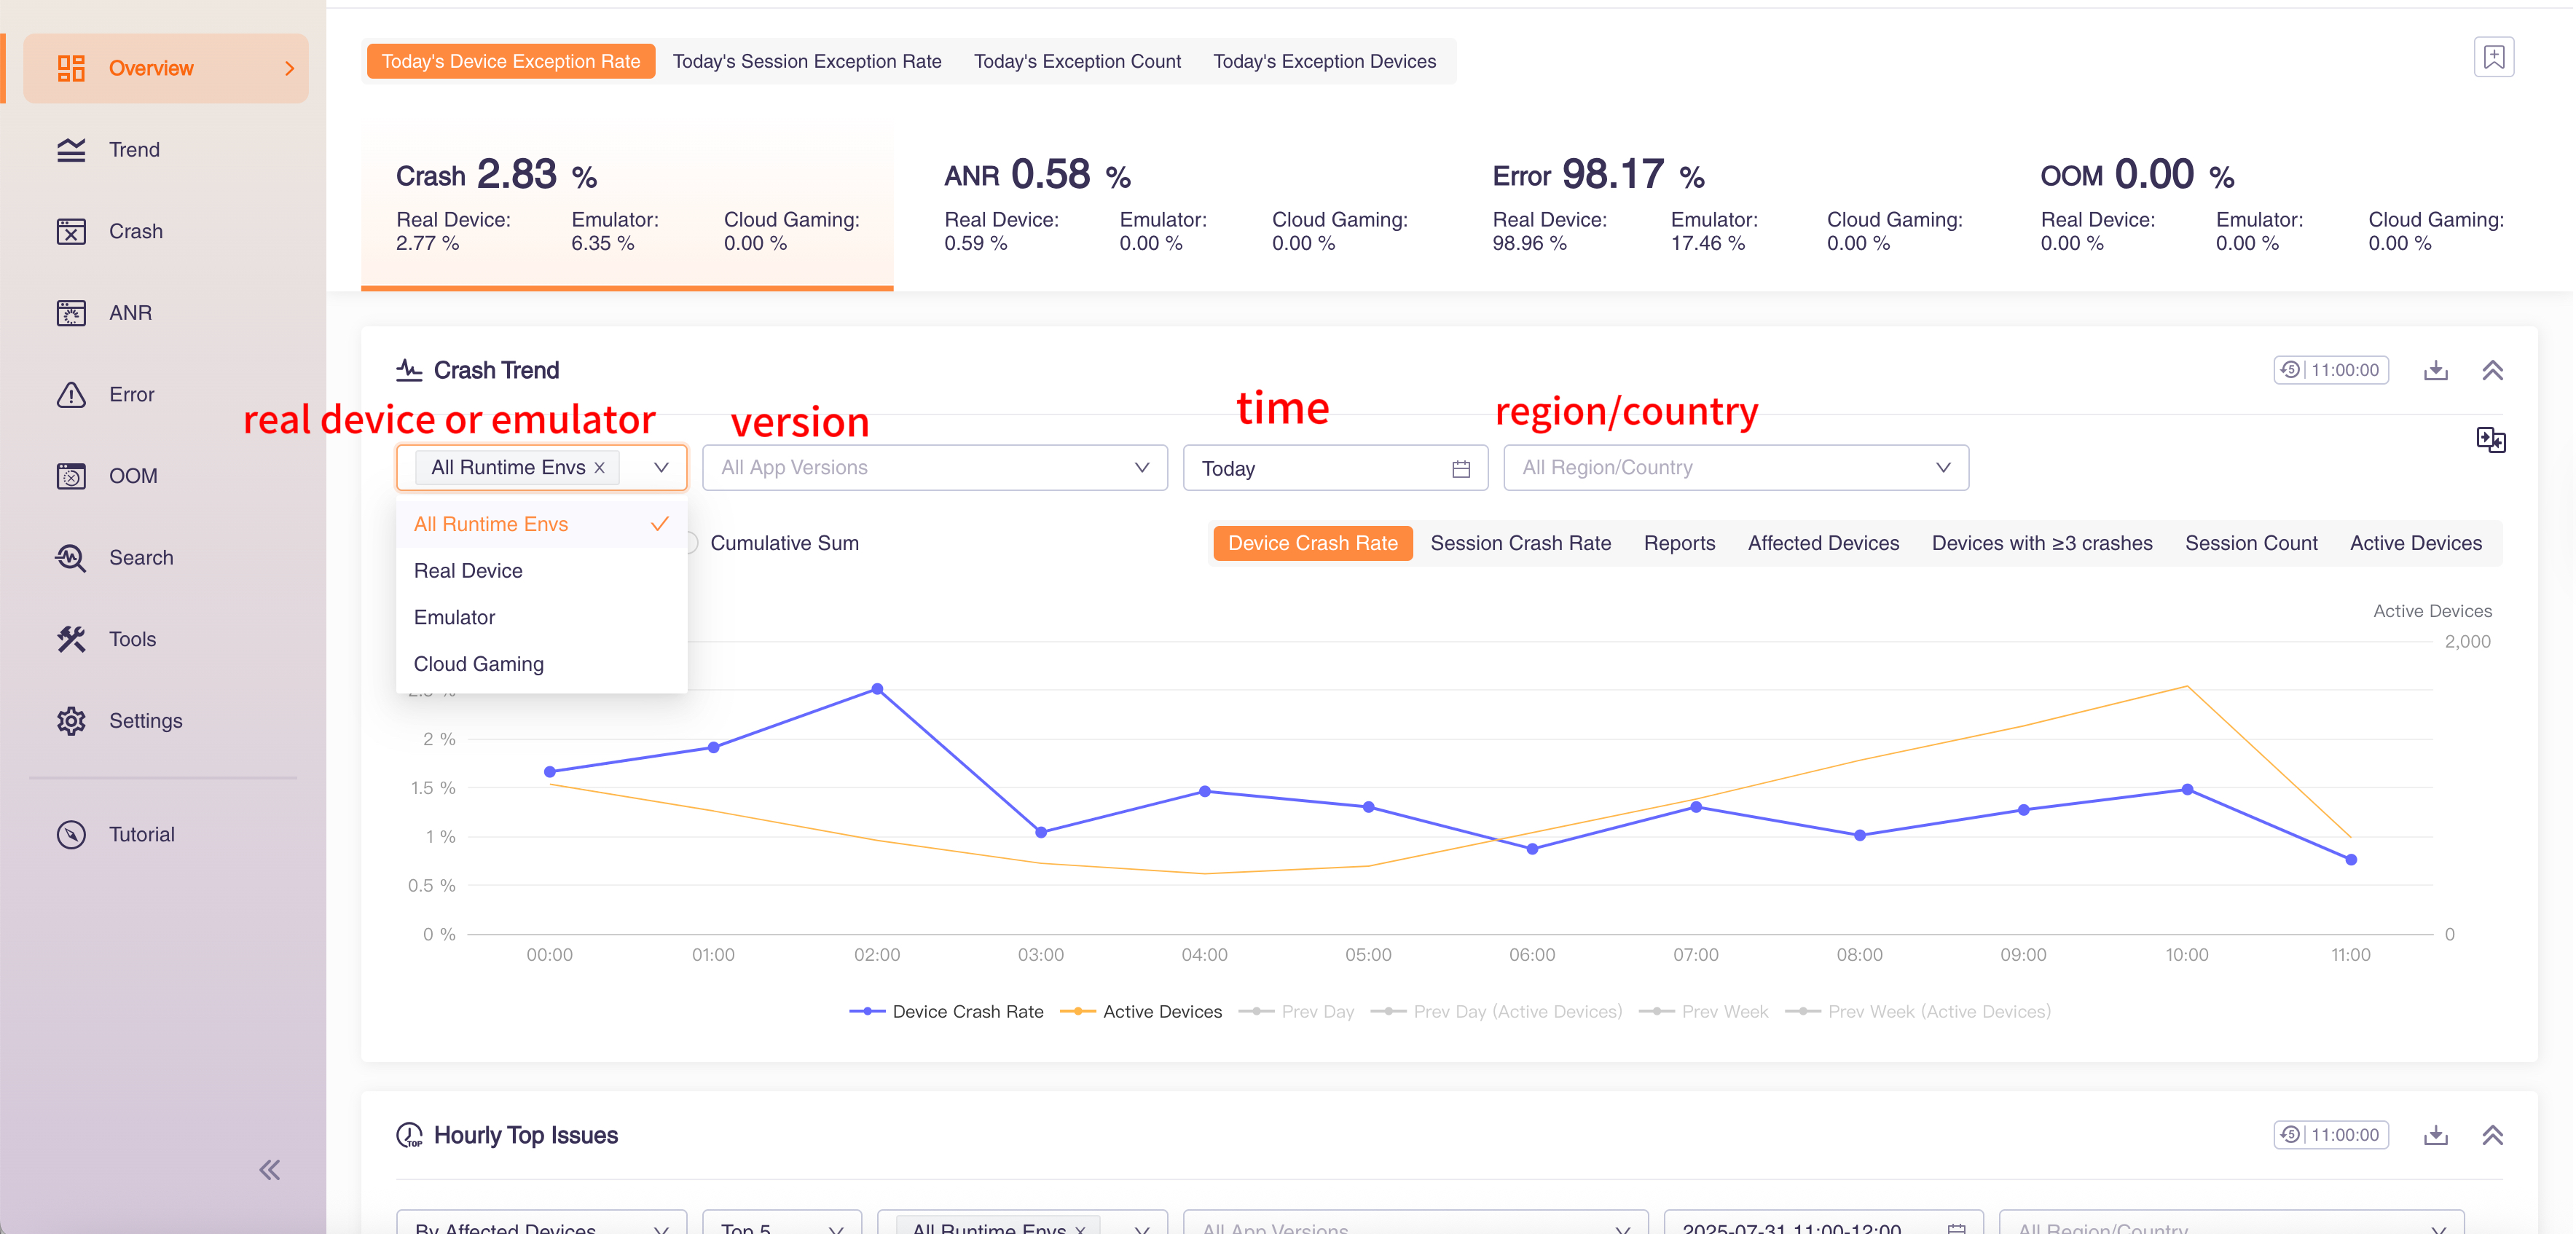Image resolution: width=2576 pixels, height=1234 pixels.
Task: Click the 02:00 crash rate data point
Action: [877, 689]
